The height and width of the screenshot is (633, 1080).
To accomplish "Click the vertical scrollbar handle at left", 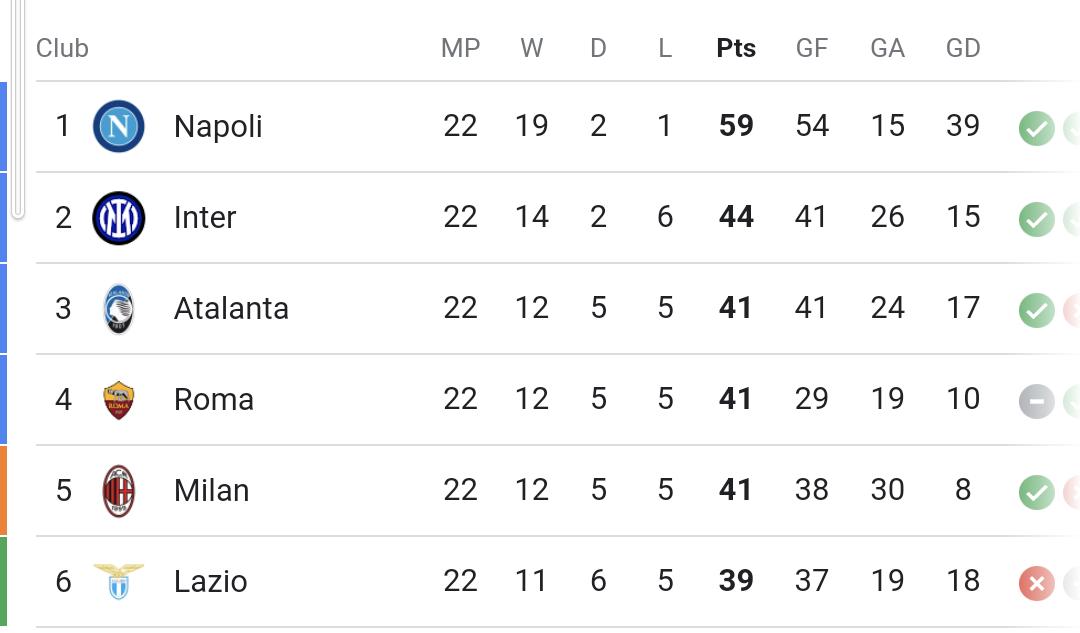I will (x=17, y=110).
